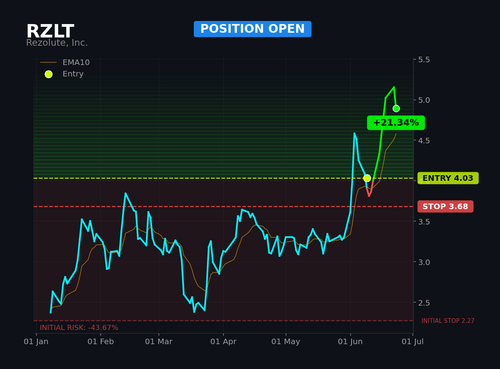This screenshot has height=369, width=500.
Task: Click the RZLT ticker symbol
Action: coord(50,31)
